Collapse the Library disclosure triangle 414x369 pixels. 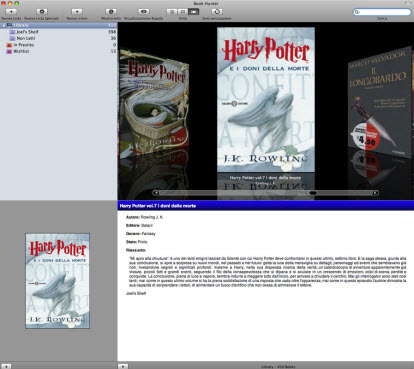pyautogui.click(x=4, y=25)
